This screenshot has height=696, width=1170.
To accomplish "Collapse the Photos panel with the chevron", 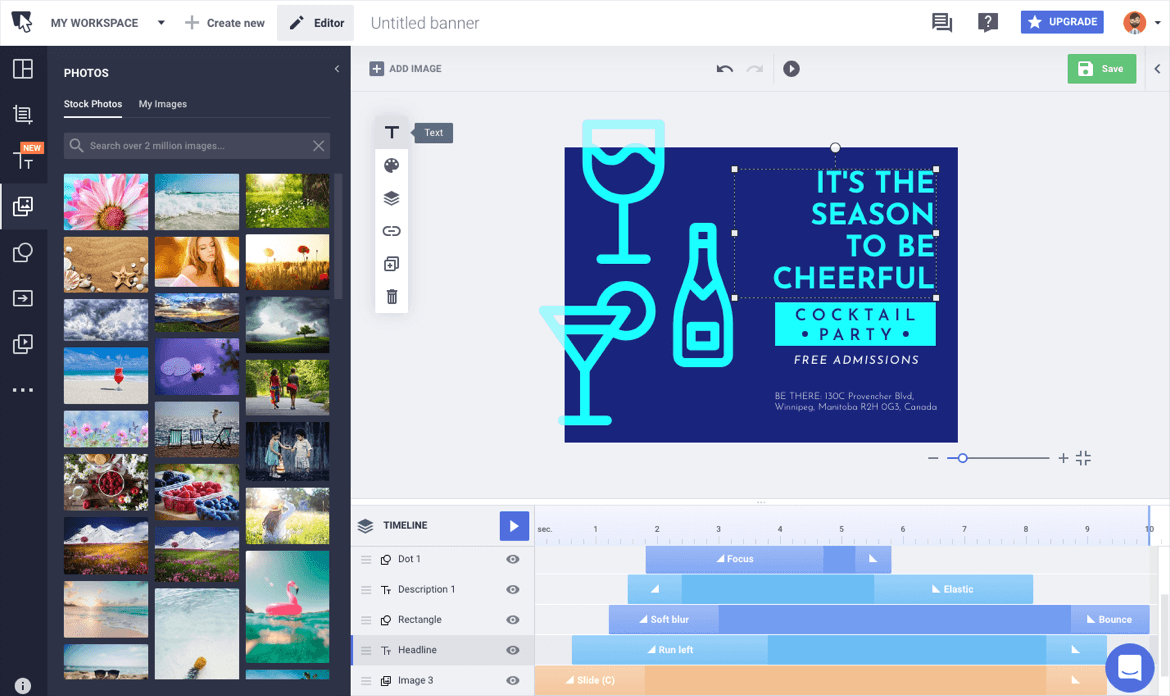I will 337,70.
